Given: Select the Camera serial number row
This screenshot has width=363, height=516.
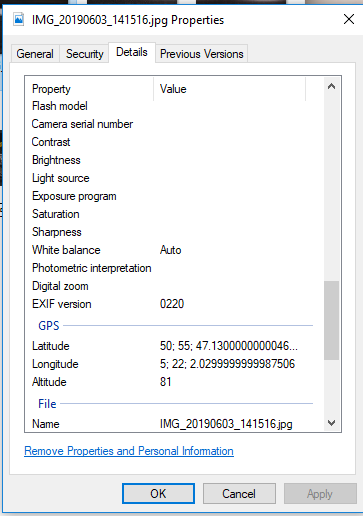Looking at the screenshot, I should click(173, 124).
